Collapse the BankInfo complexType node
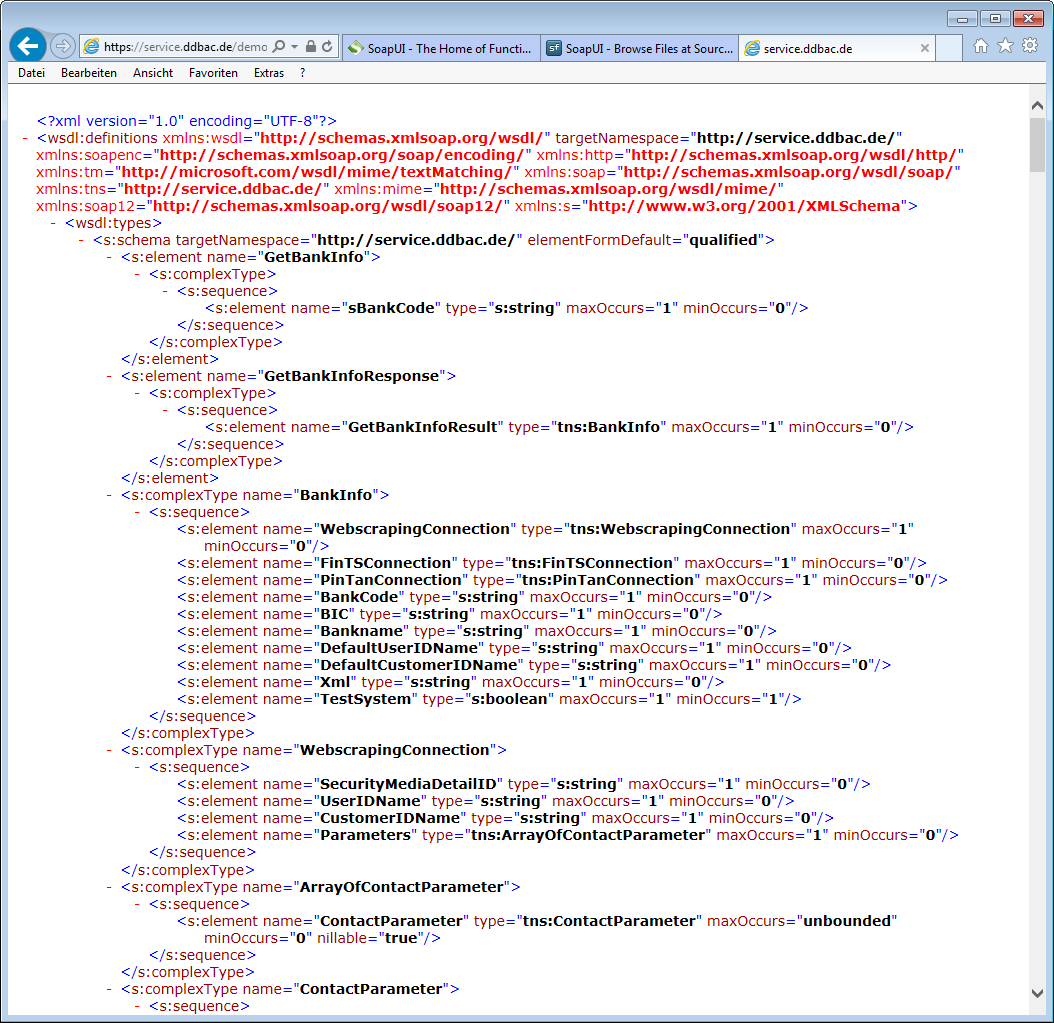 [x=109, y=495]
